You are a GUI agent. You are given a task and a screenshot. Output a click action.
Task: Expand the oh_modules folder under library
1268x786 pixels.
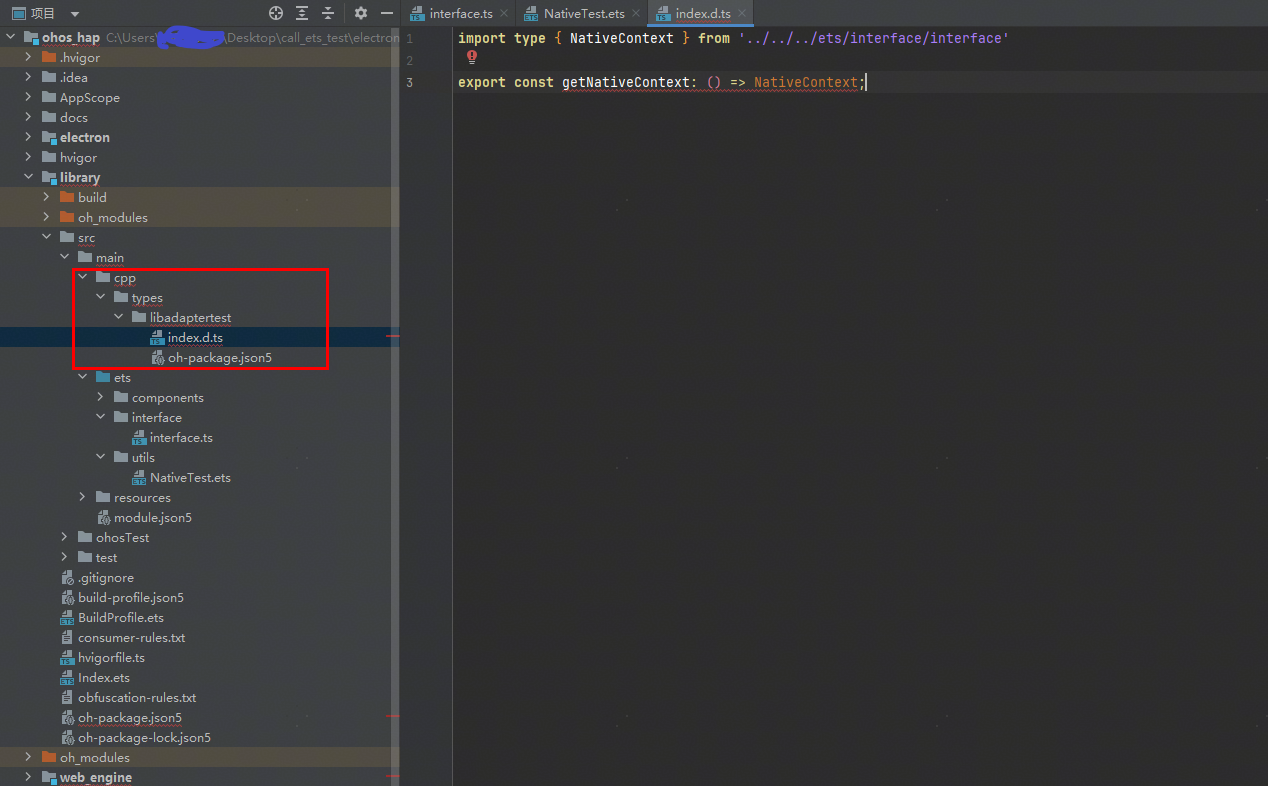coord(47,218)
